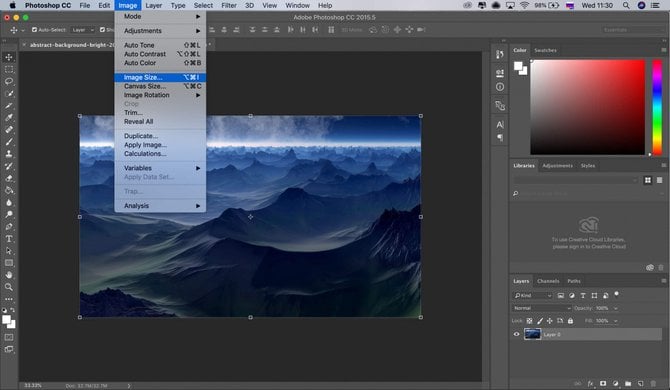The image size is (670, 390).
Task: Choose Duplicate menu item
Action: click(x=160, y=136)
